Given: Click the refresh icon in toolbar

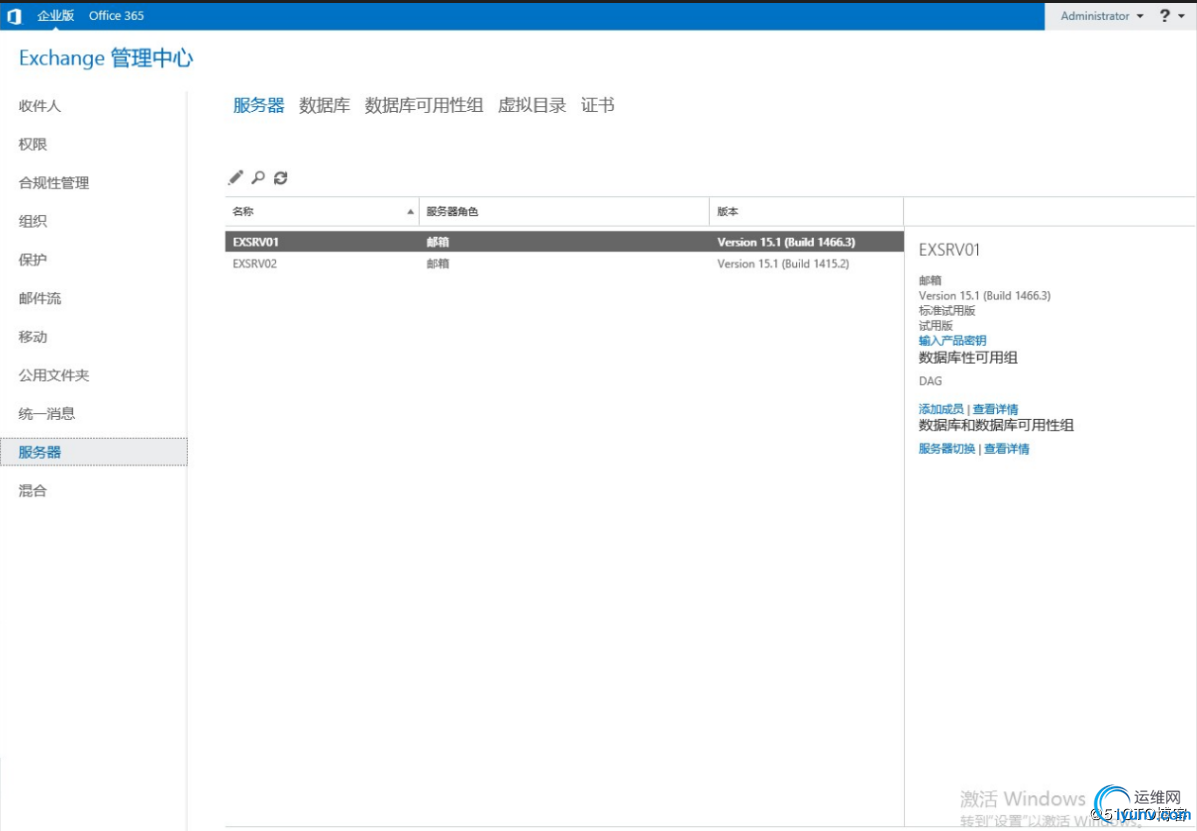Looking at the screenshot, I should [x=281, y=178].
